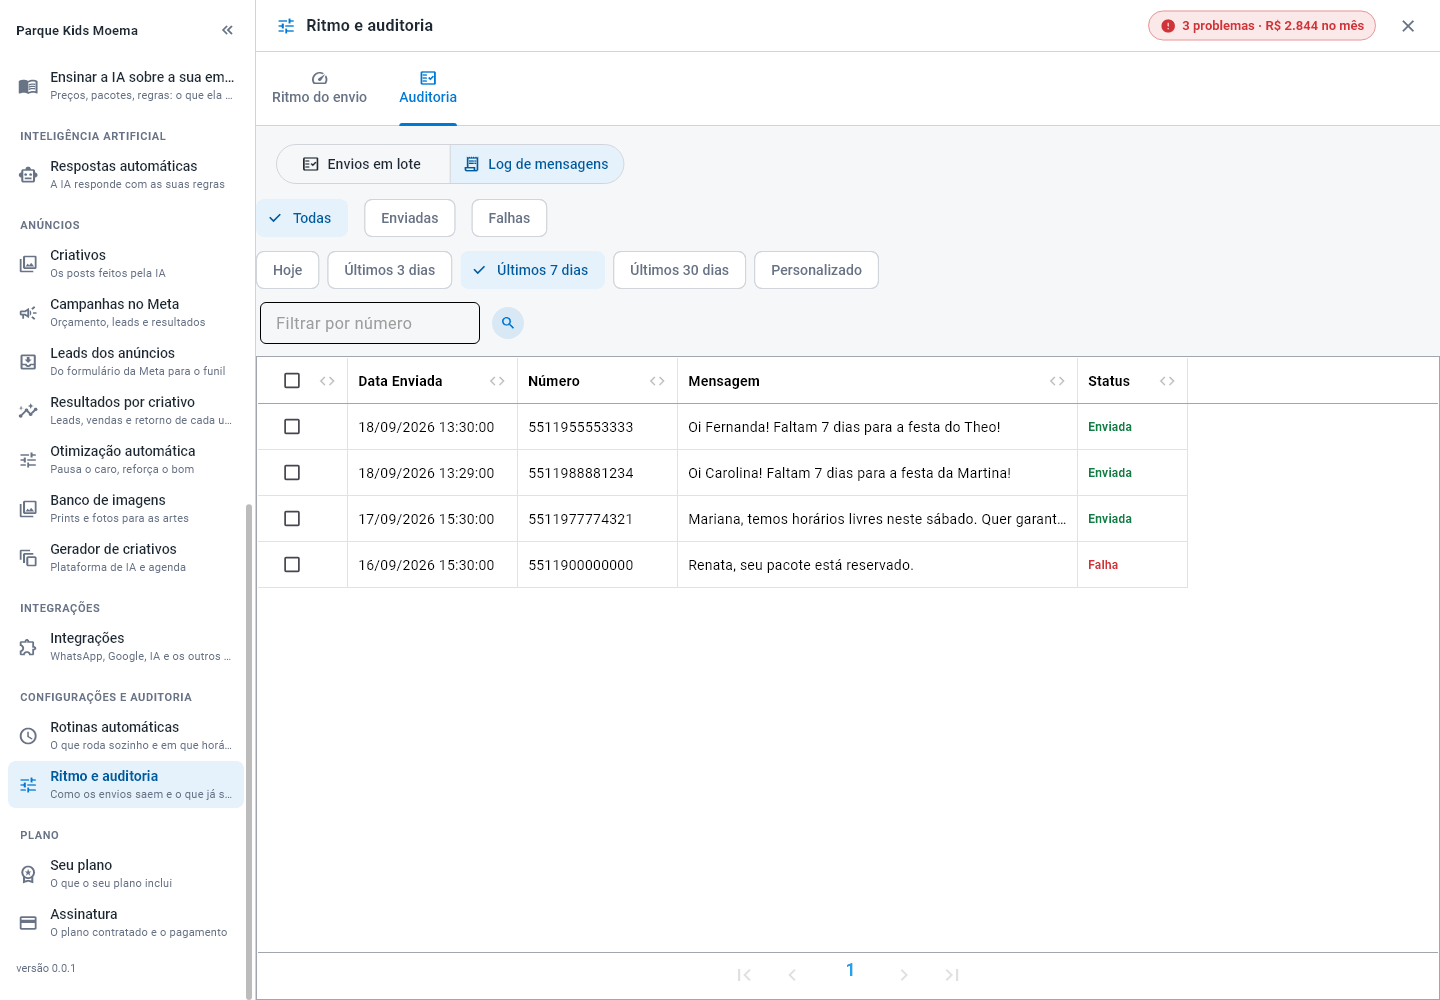Go to first page of the table

[744, 975]
